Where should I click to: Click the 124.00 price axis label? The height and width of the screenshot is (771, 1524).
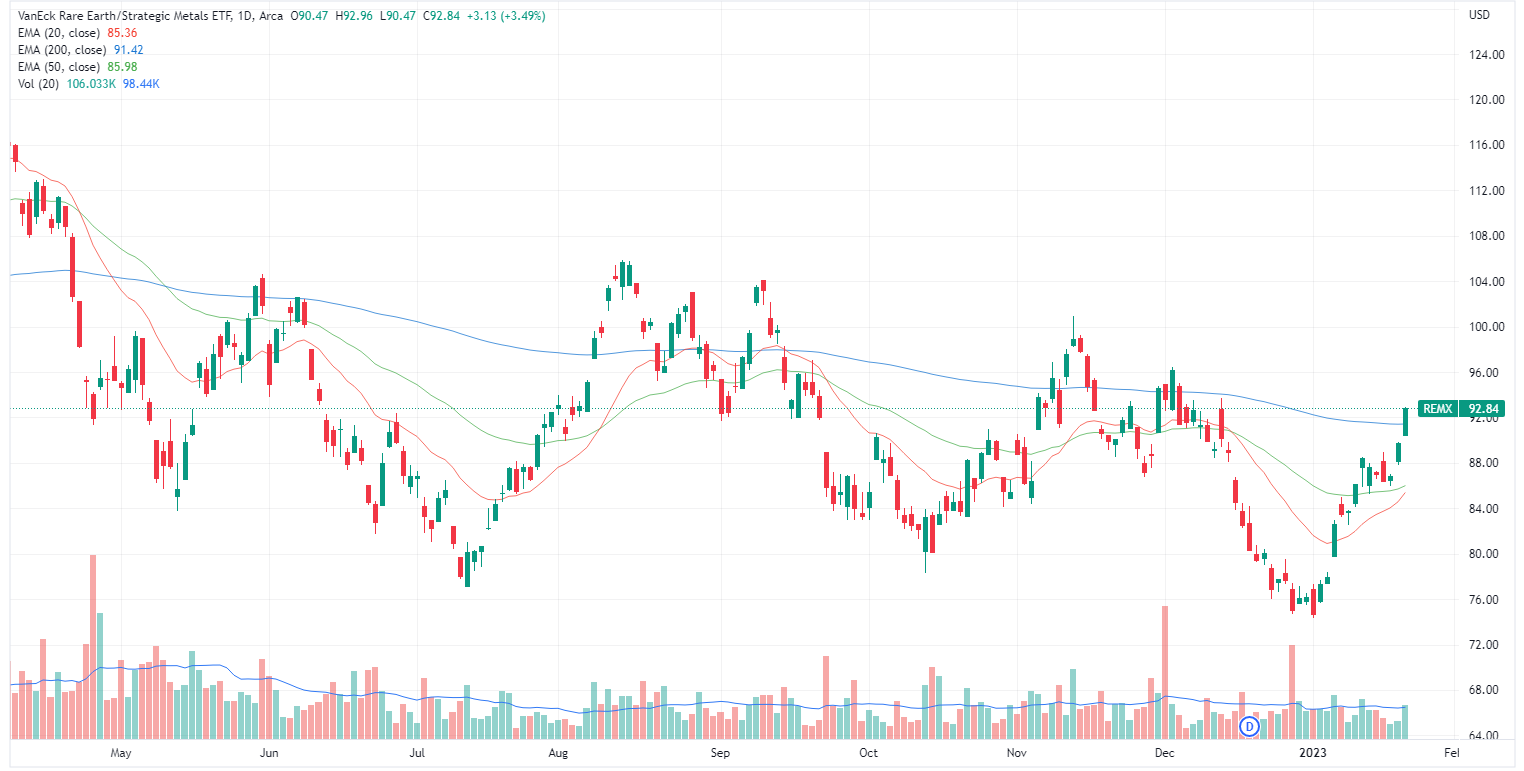click(x=1486, y=55)
